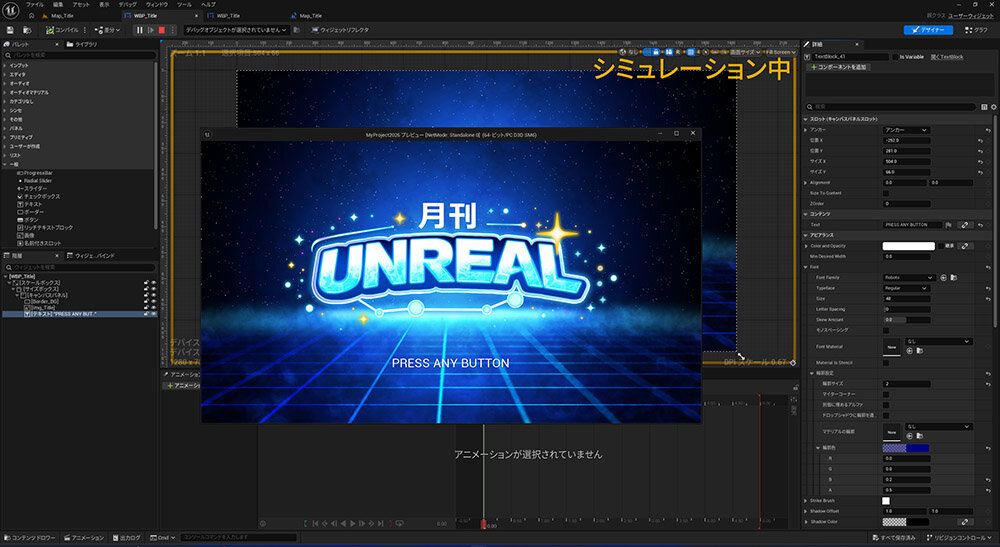Click the white Color and Opacity swatch
The width and height of the screenshot is (1000, 547).
[x=908, y=245]
